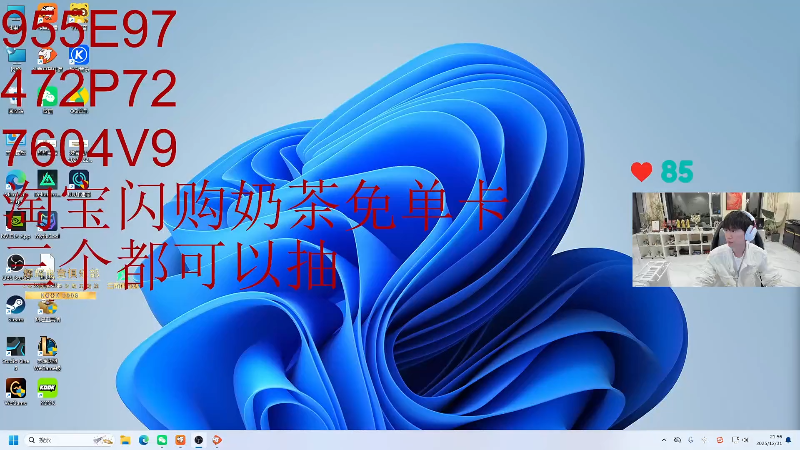Launch the green WeChat desktop shortcut
Image resolution: width=800 pixels, height=450 pixels.
point(48,96)
